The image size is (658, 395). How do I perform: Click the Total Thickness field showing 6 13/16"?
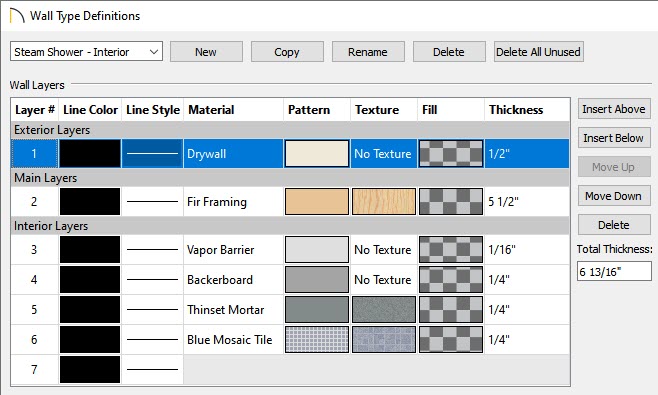[x=614, y=271]
